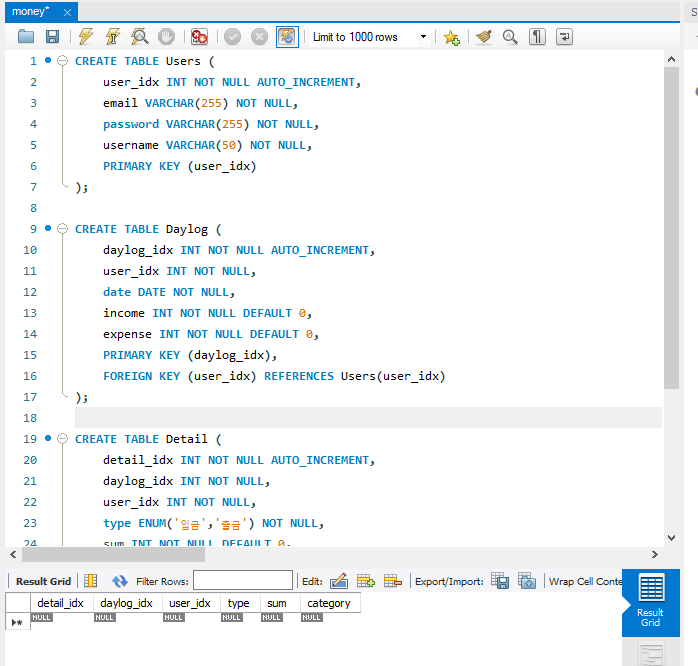Open the Limit to 1000 rows dropdown
The width and height of the screenshot is (698, 666).
click(368, 37)
